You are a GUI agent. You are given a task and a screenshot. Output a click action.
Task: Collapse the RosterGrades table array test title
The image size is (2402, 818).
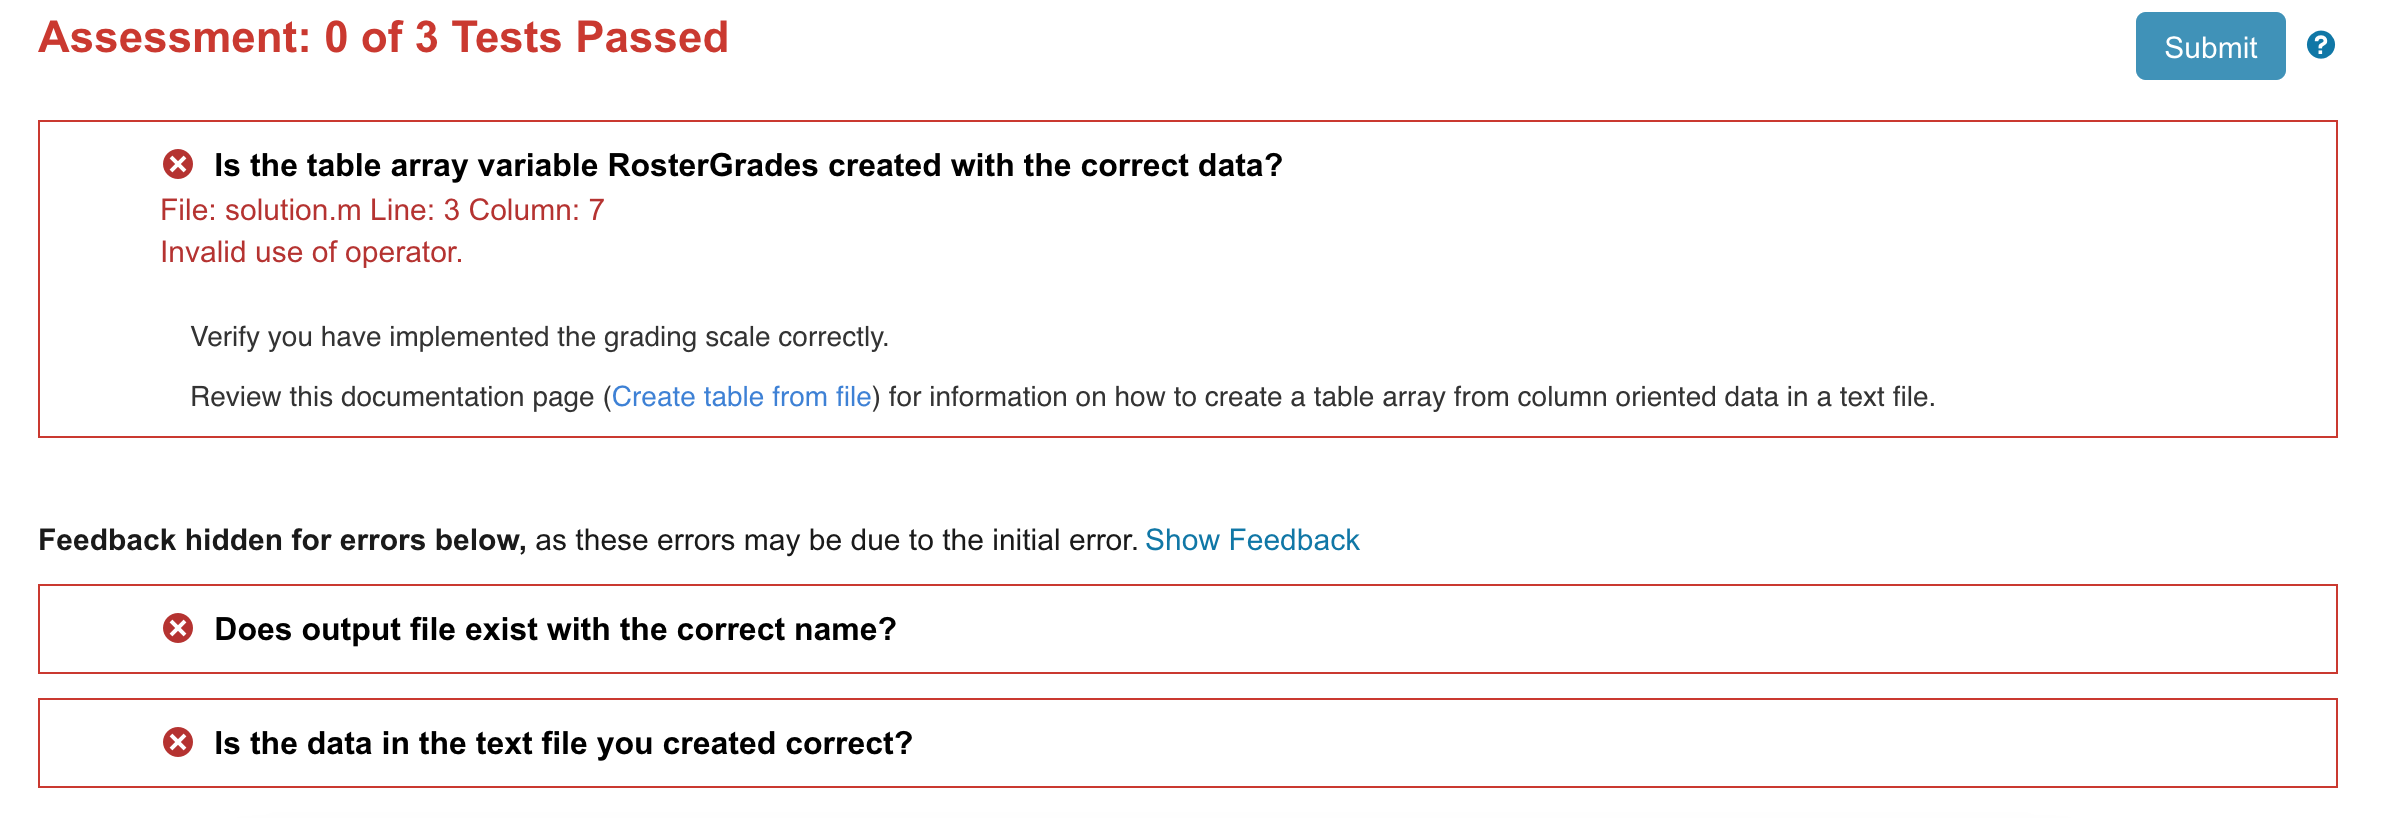pyautogui.click(x=748, y=165)
